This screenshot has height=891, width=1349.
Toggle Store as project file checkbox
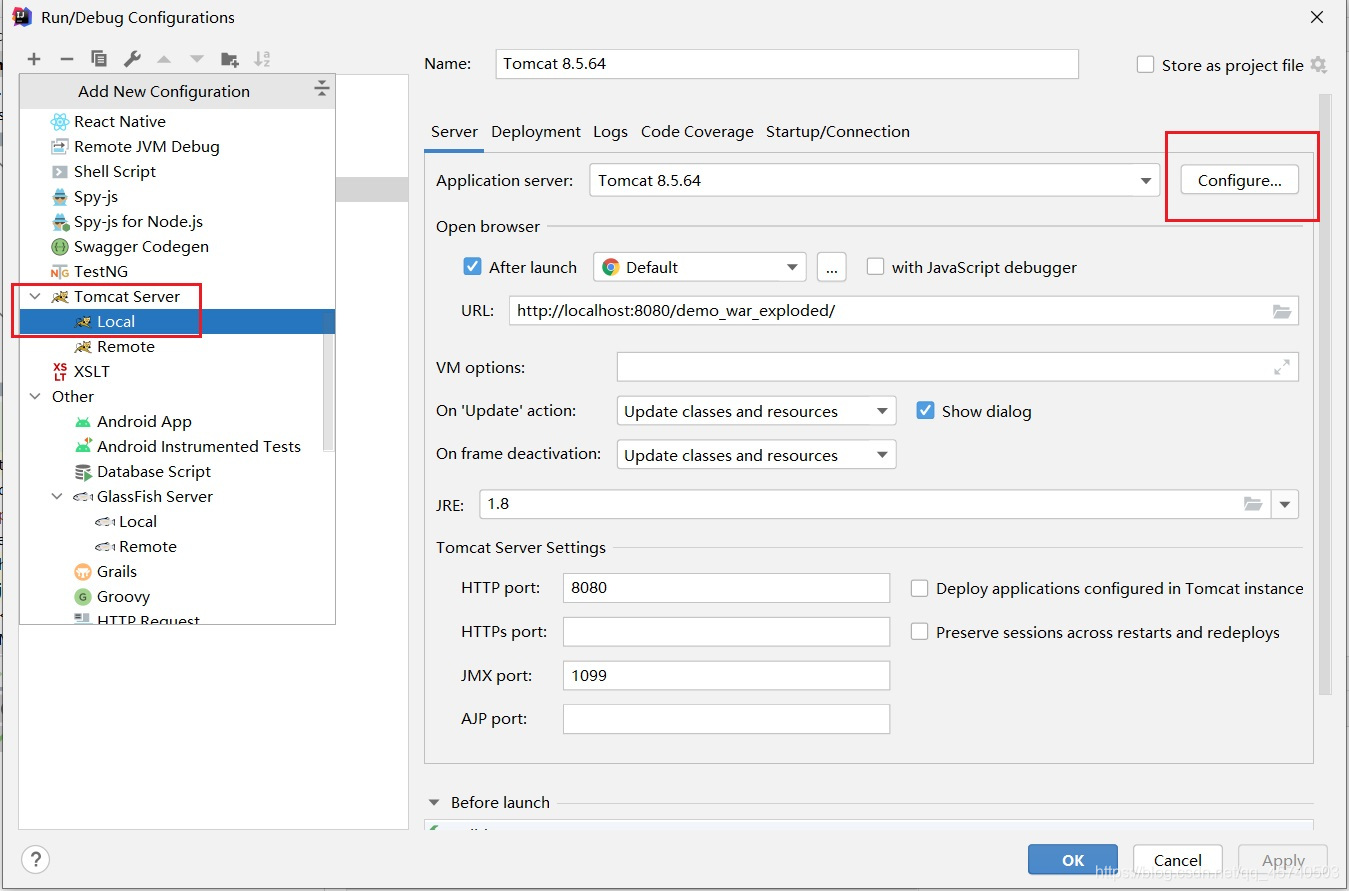tap(1146, 65)
